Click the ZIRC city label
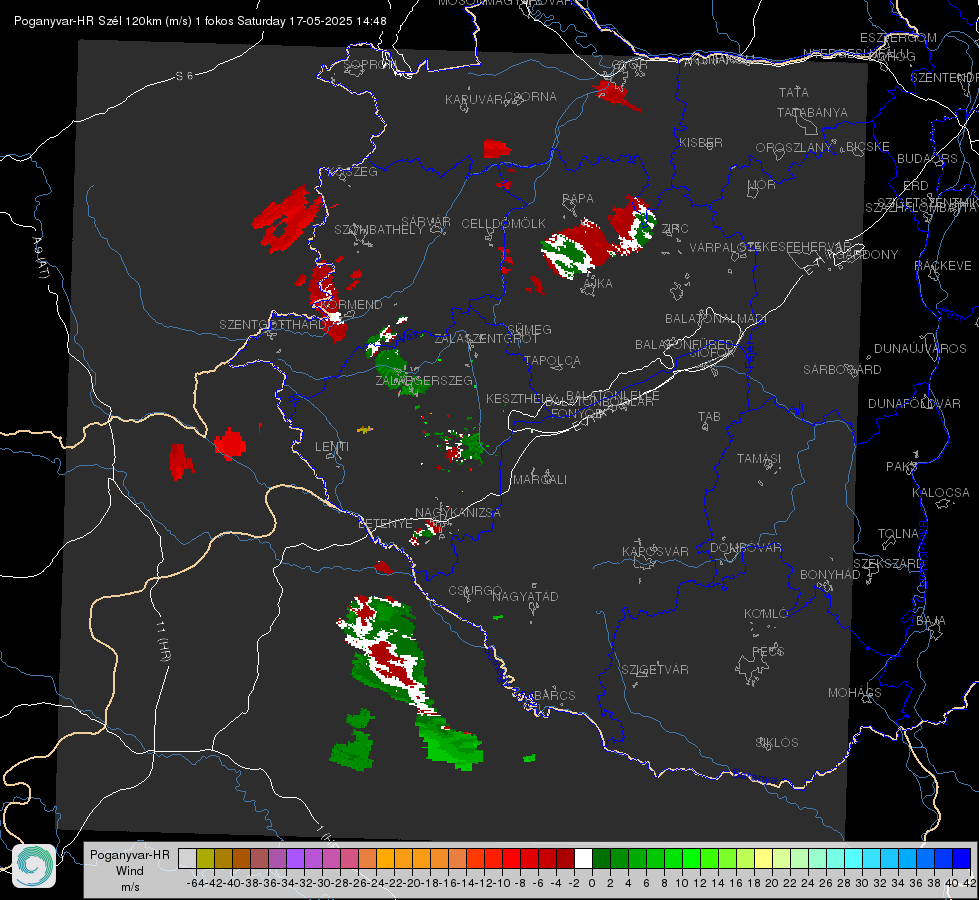Viewport: 979px width, 900px height. pos(674,229)
